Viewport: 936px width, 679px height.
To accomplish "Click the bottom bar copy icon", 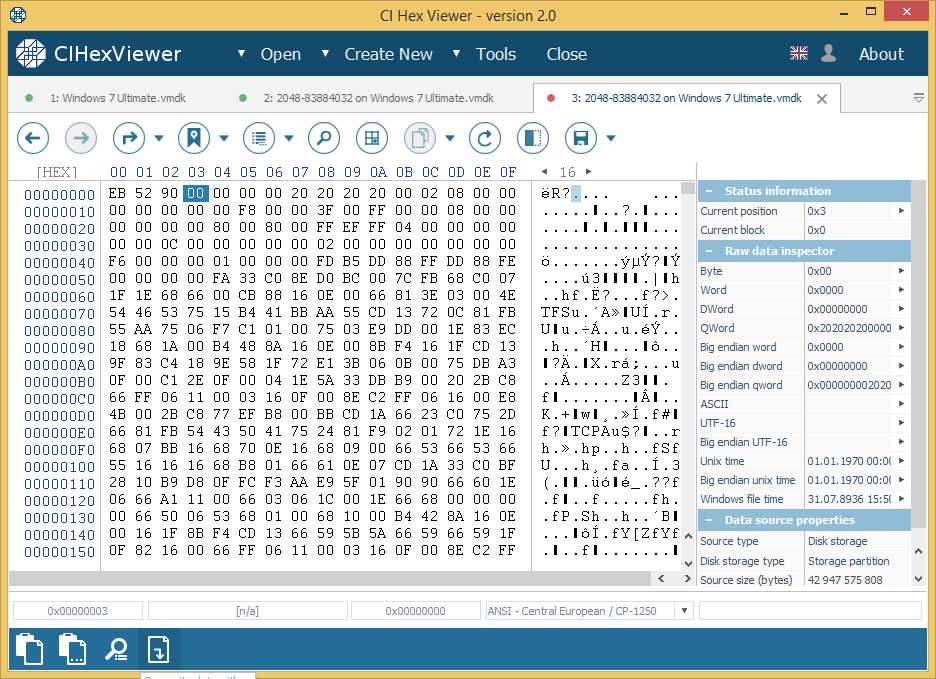I will coord(29,649).
